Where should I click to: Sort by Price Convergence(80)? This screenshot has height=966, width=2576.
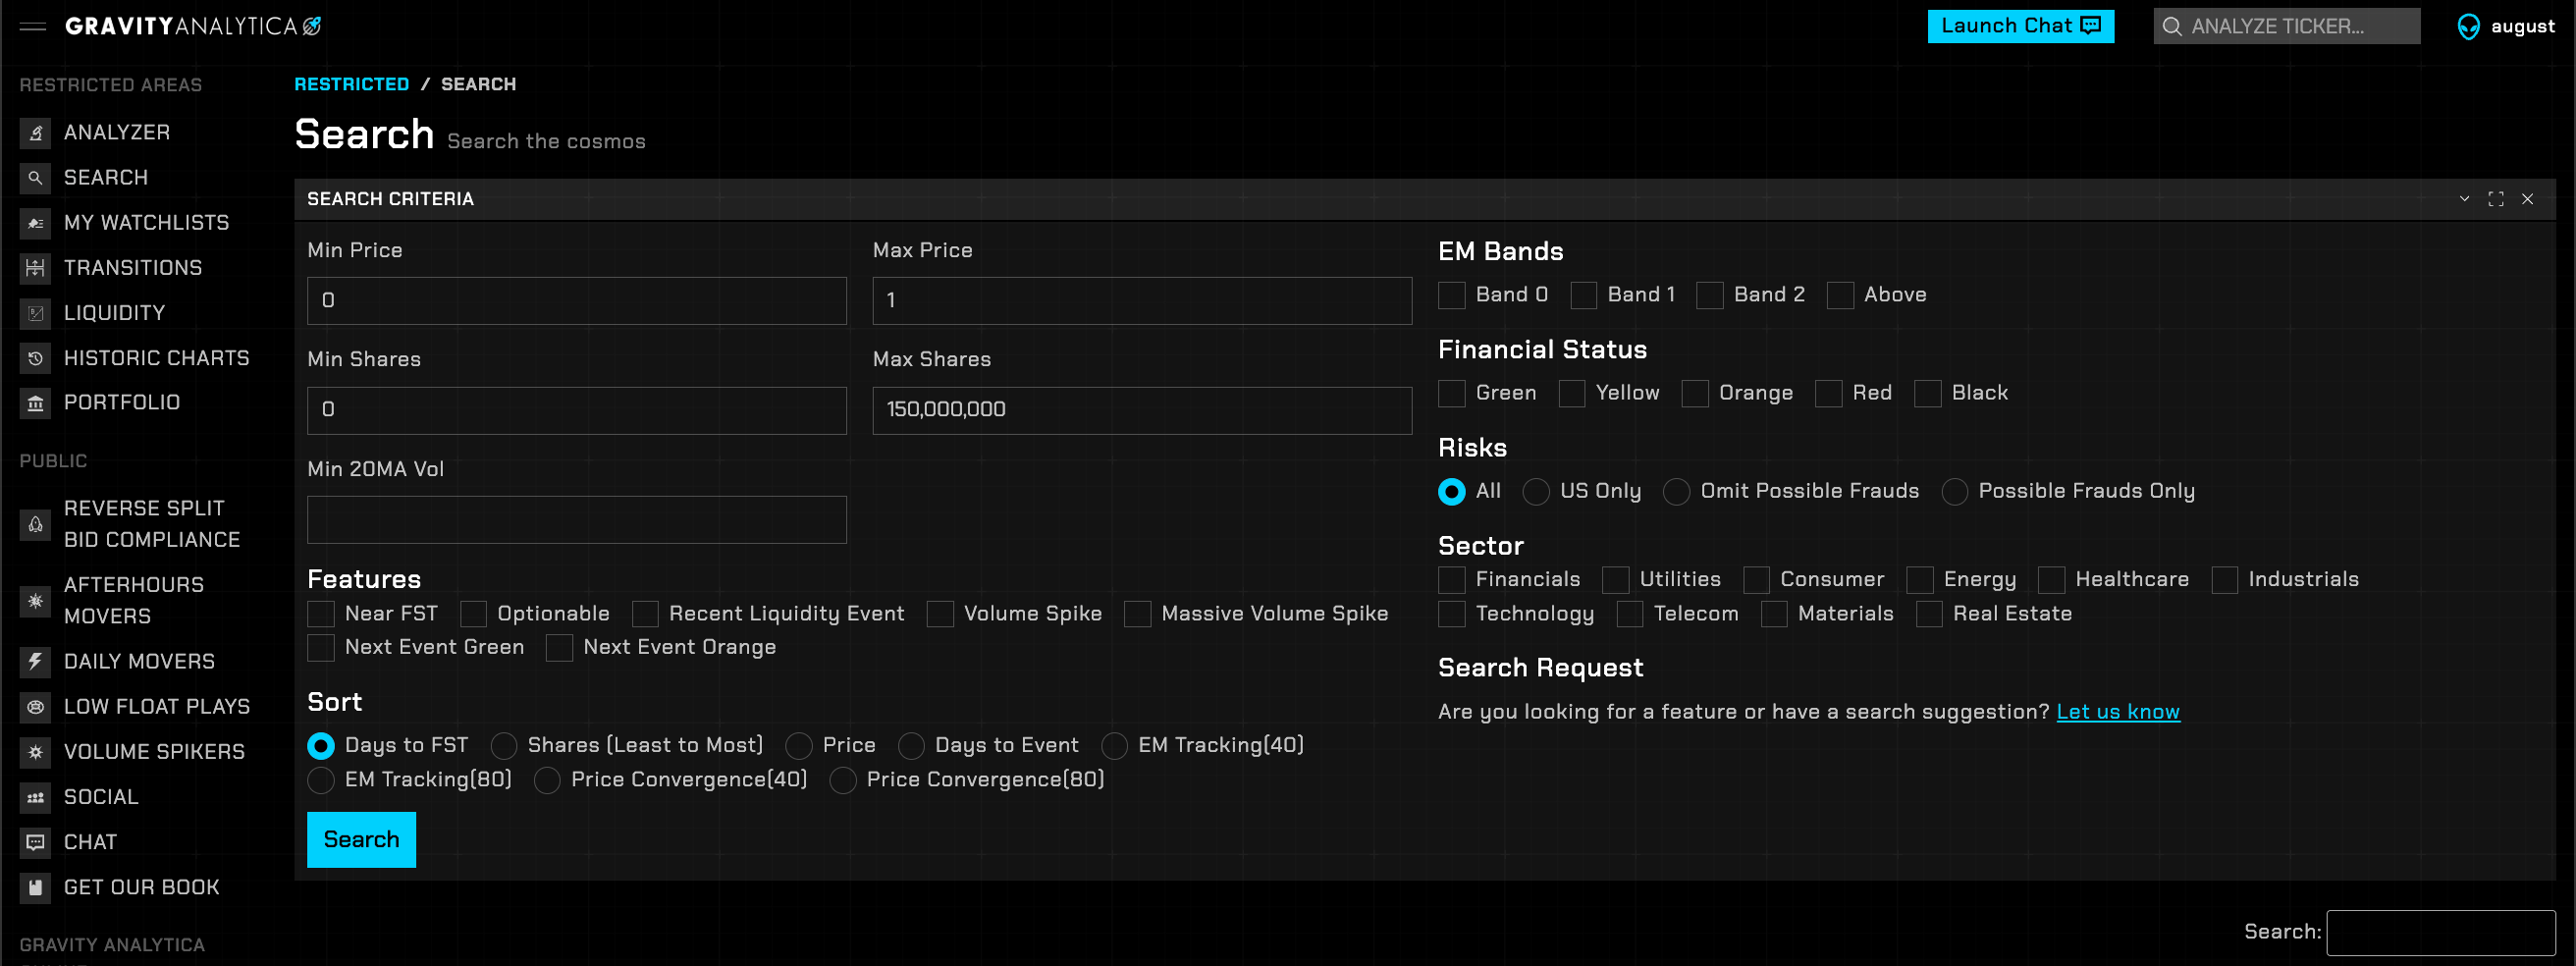click(x=842, y=780)
